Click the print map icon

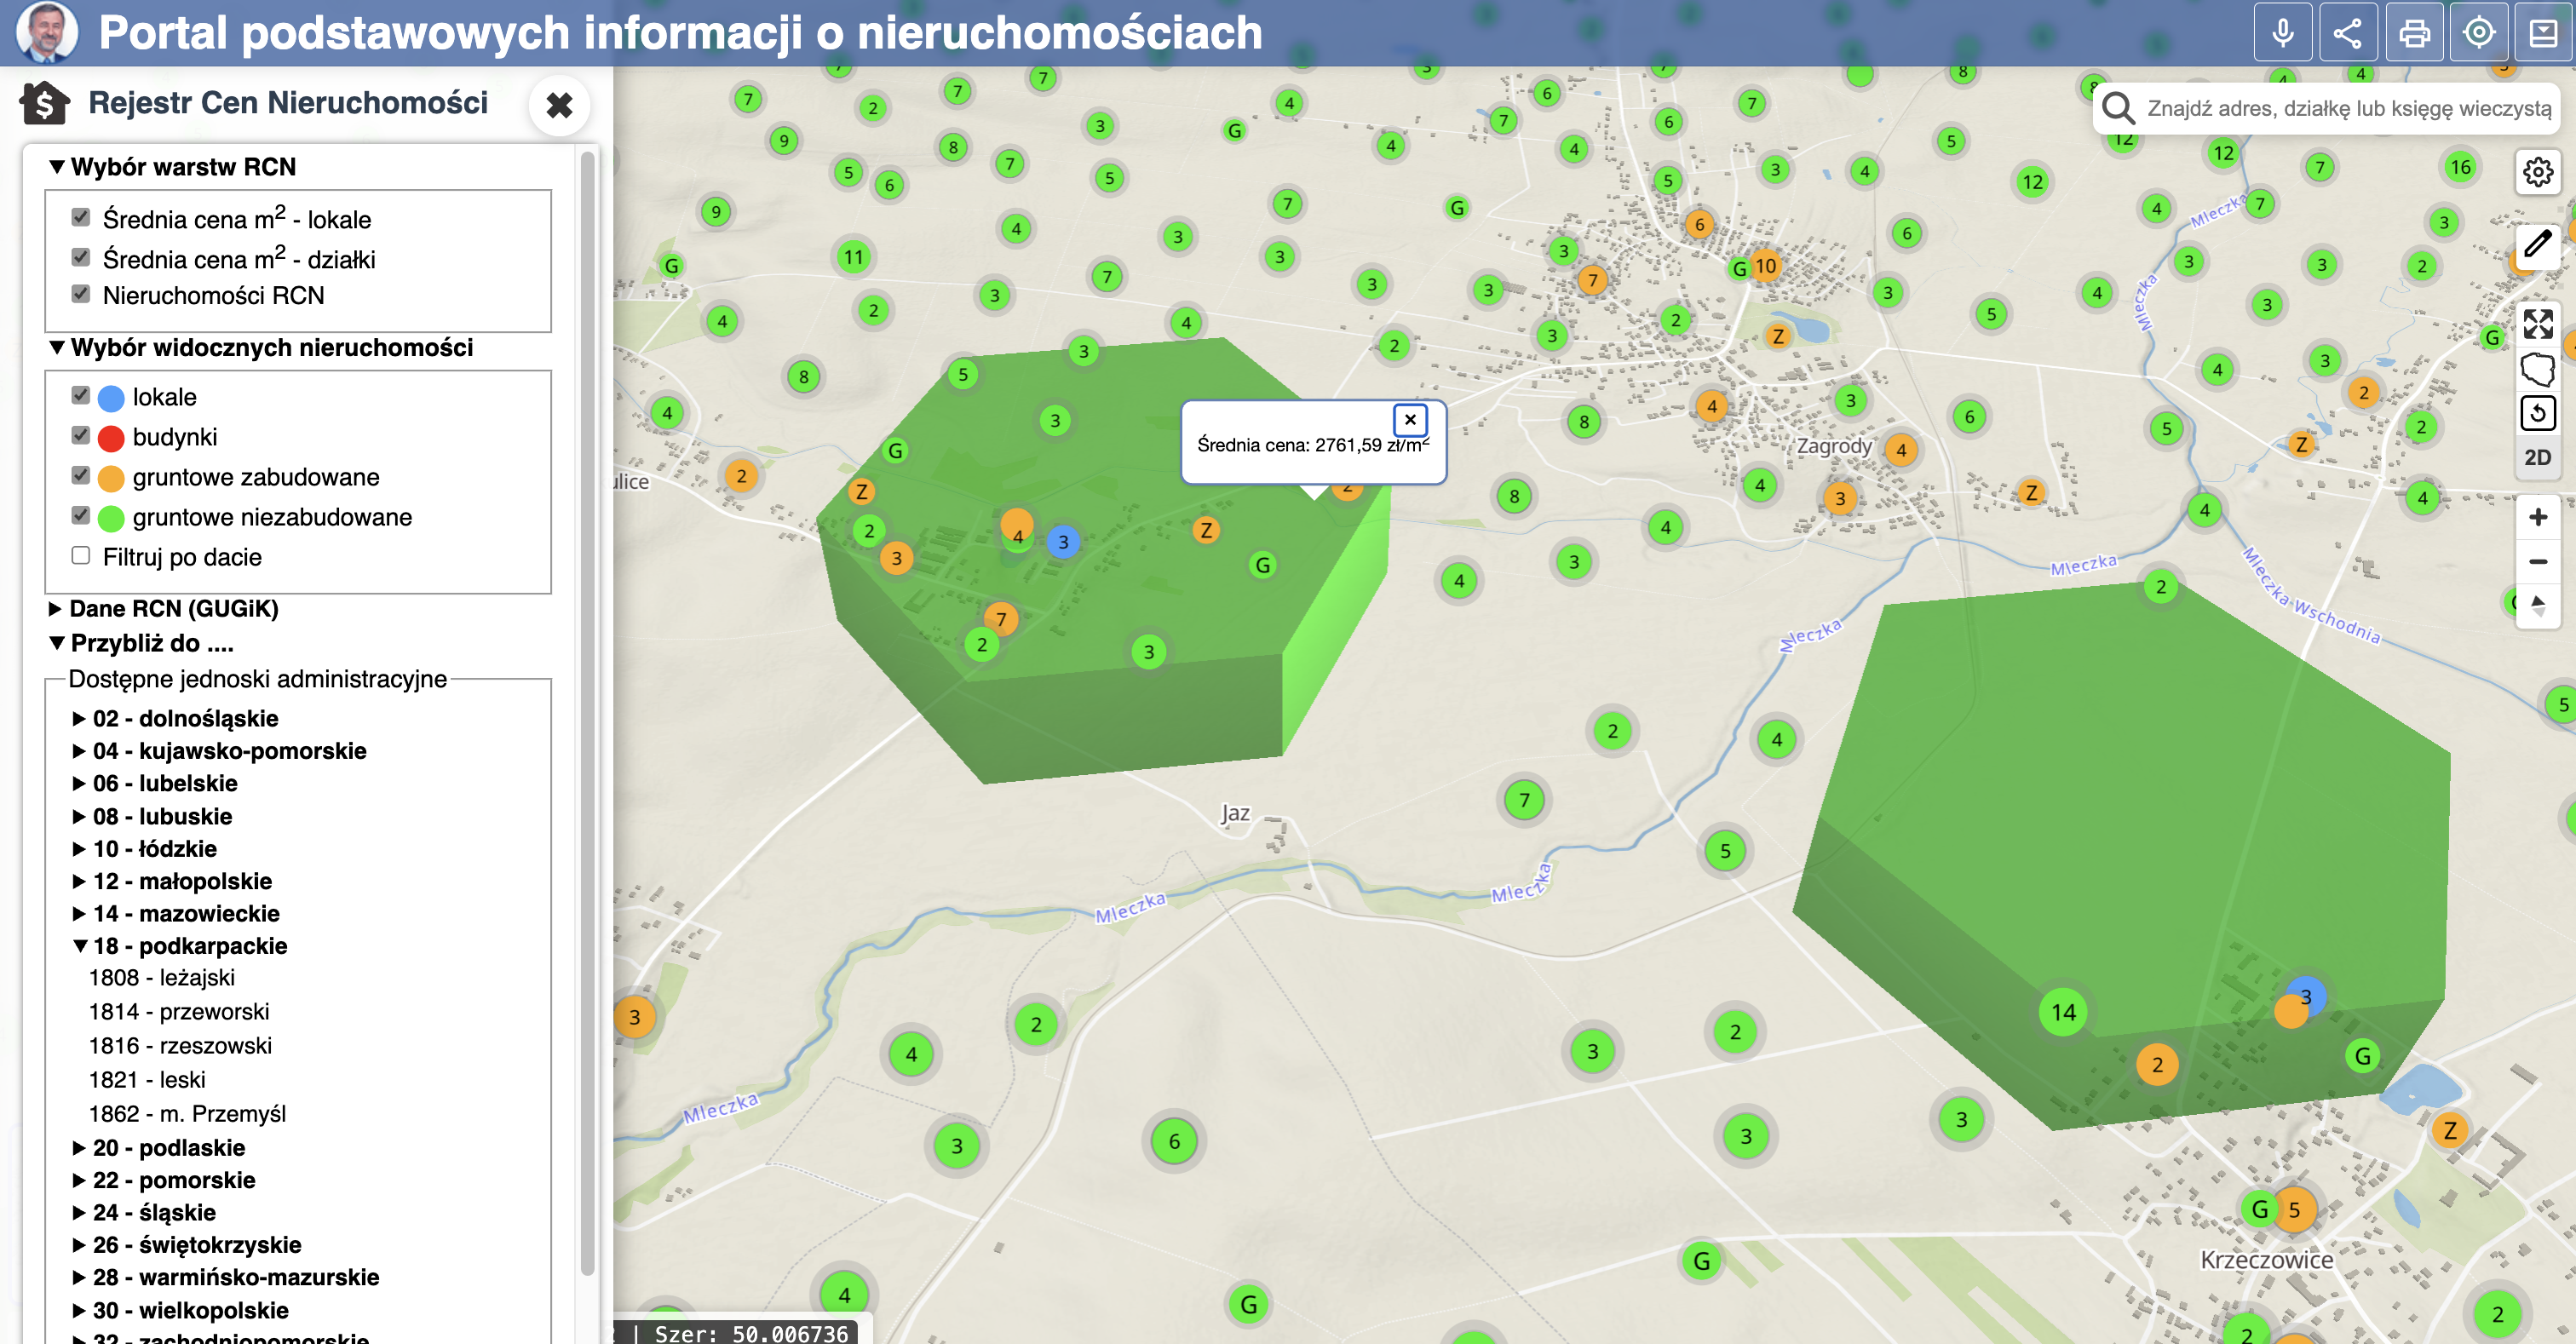click(x=2414, y=33)
